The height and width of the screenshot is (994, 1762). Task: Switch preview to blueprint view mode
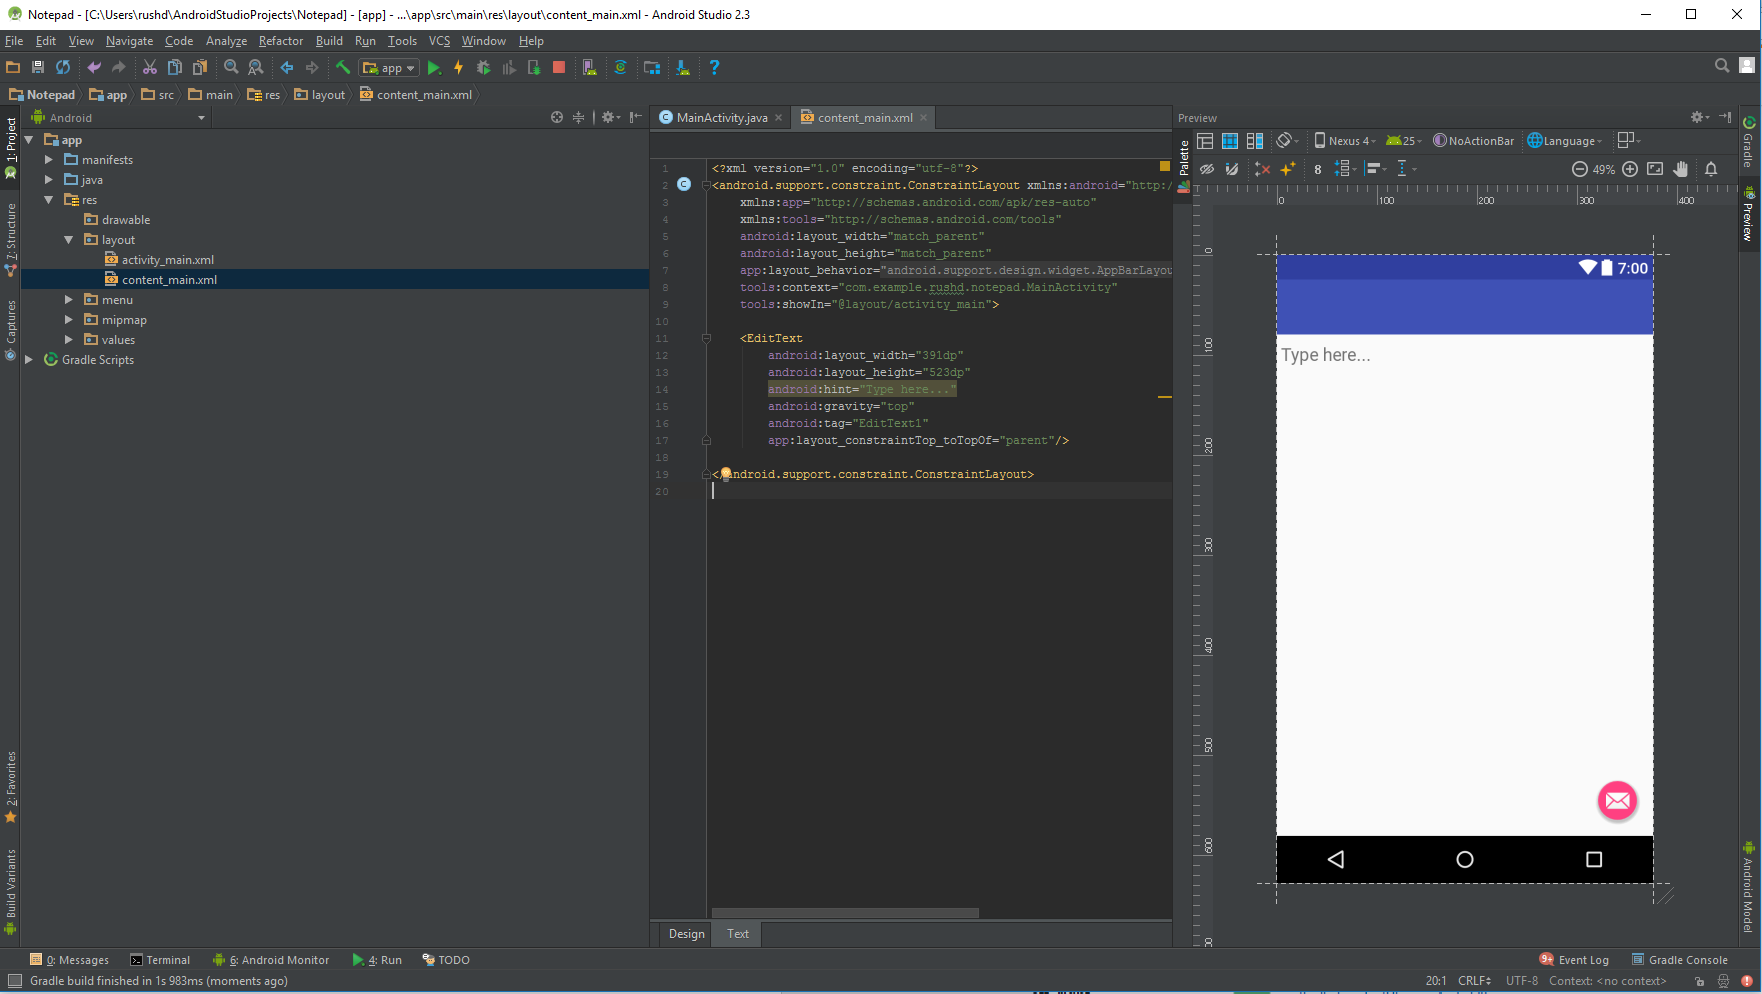tap(1230, 141)
